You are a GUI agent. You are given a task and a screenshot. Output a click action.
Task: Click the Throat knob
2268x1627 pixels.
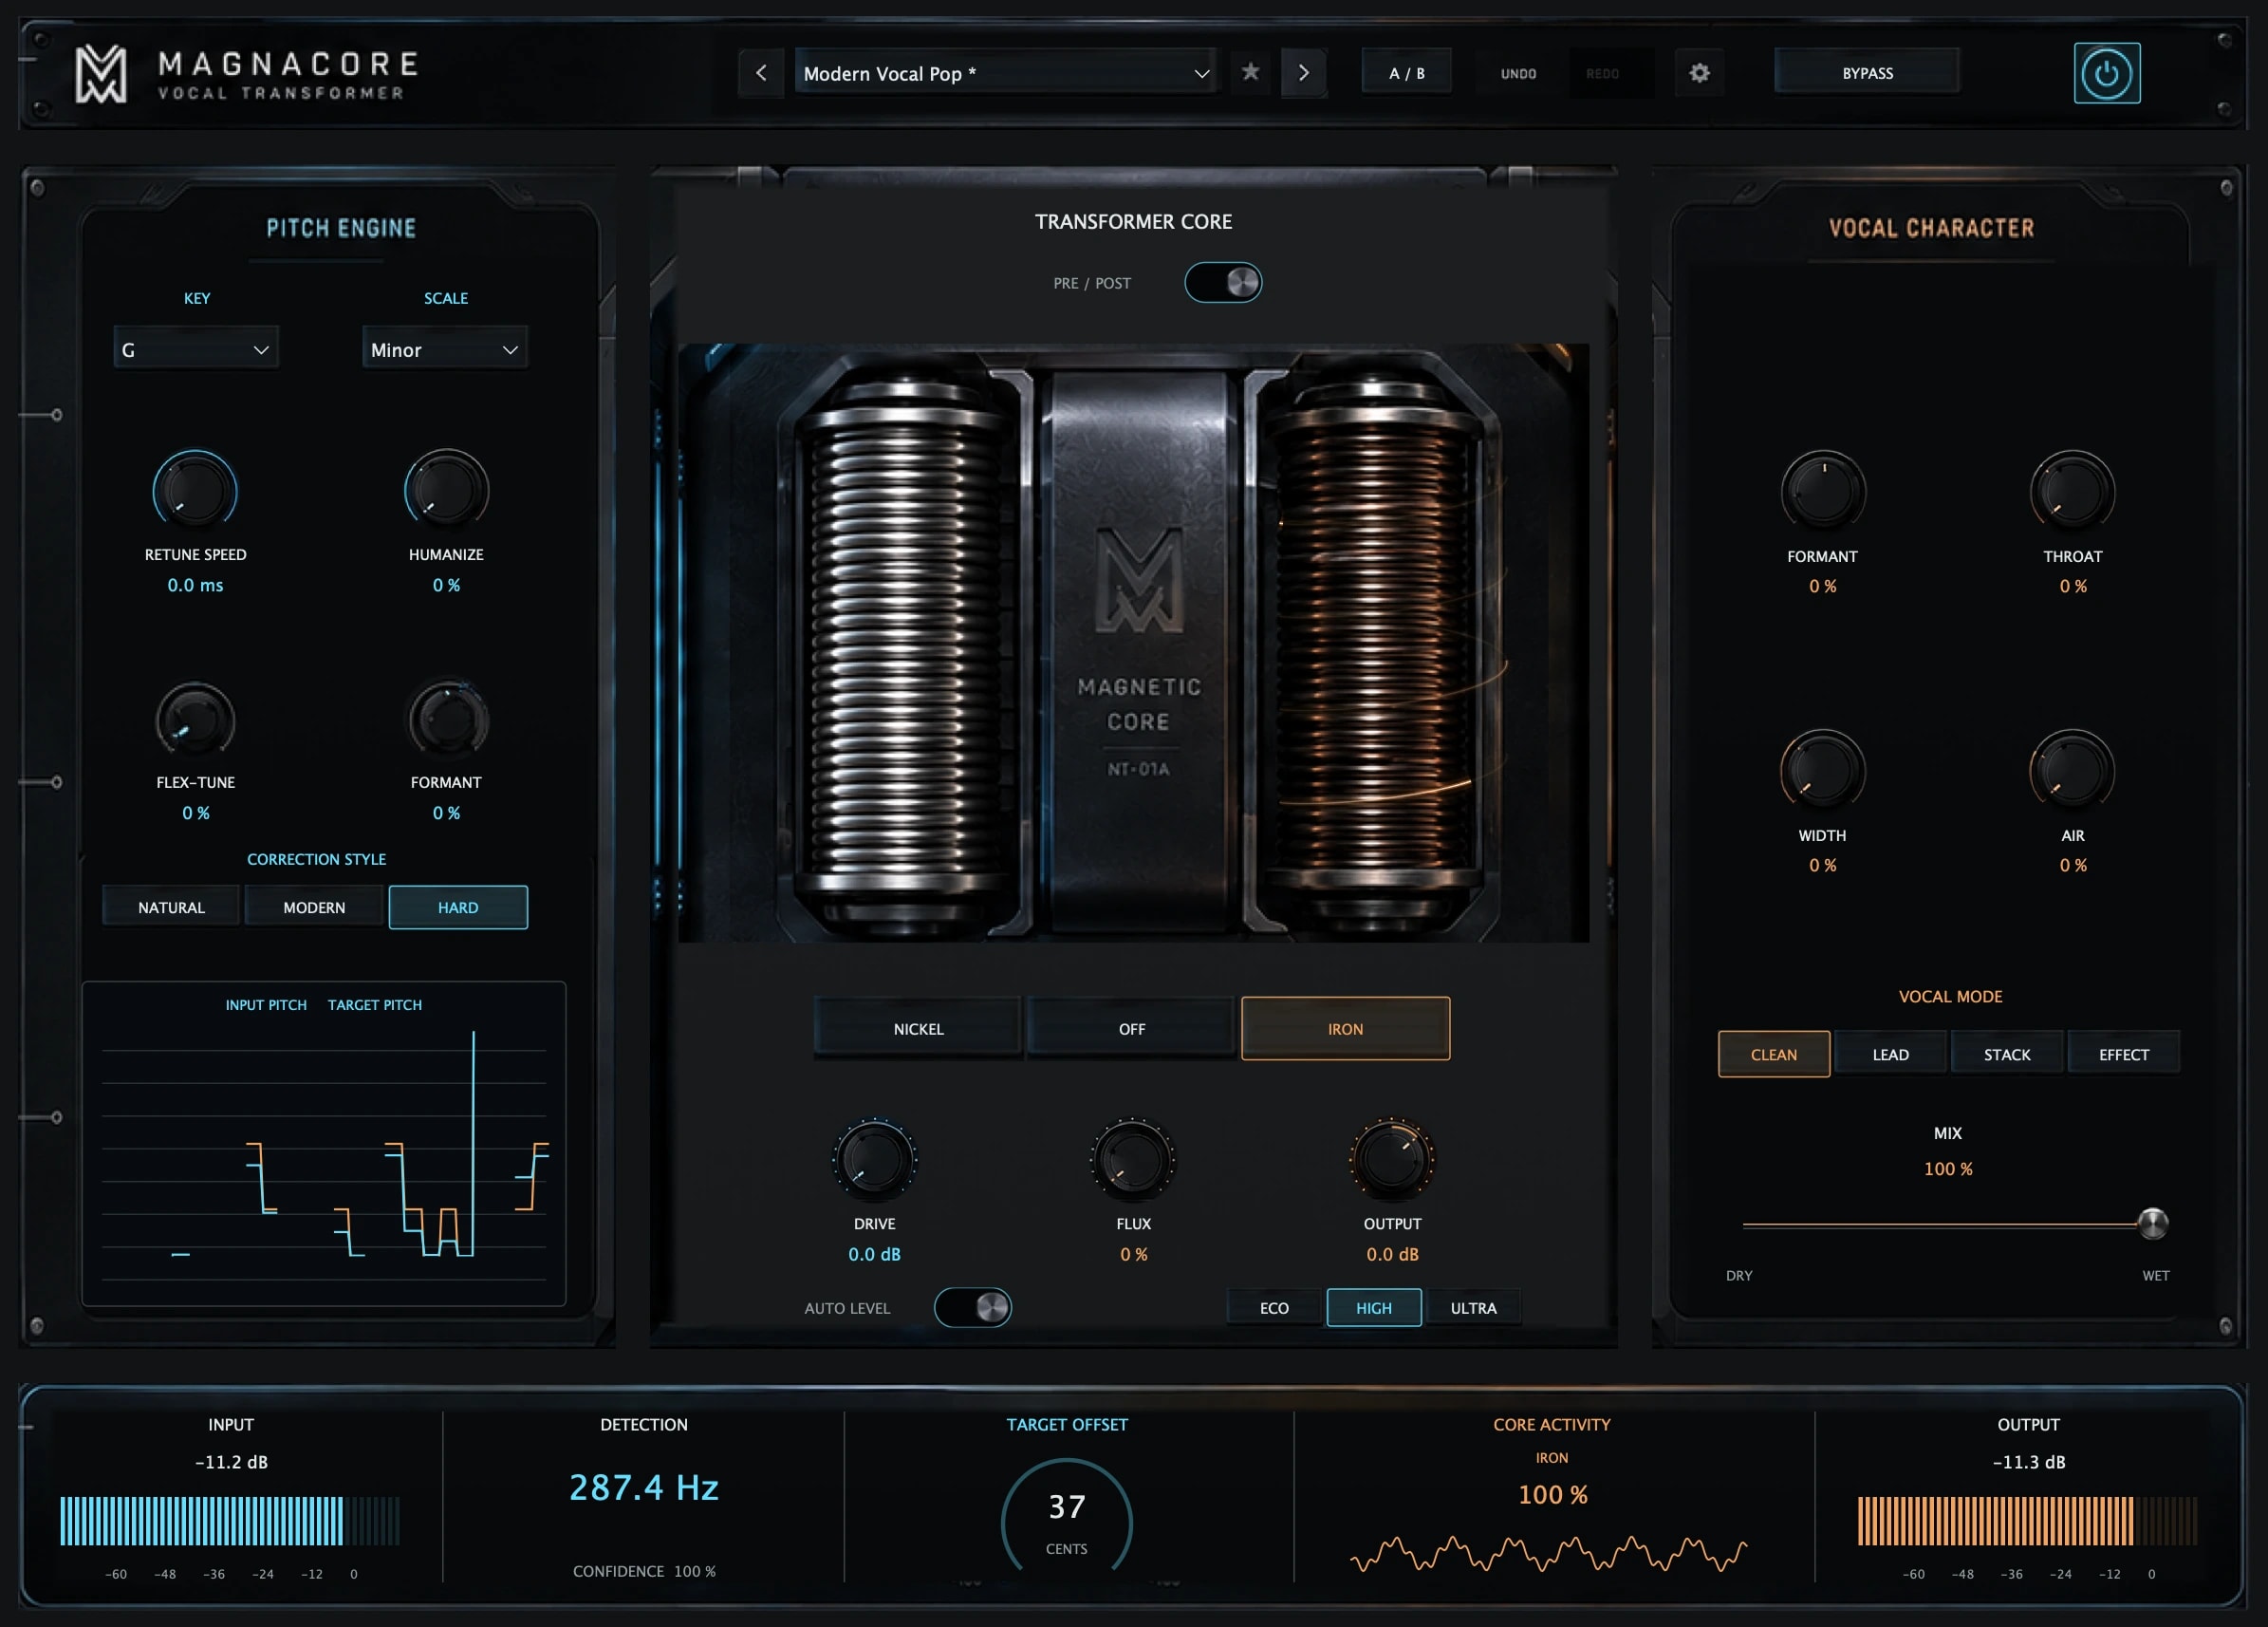click(2072, 491)
